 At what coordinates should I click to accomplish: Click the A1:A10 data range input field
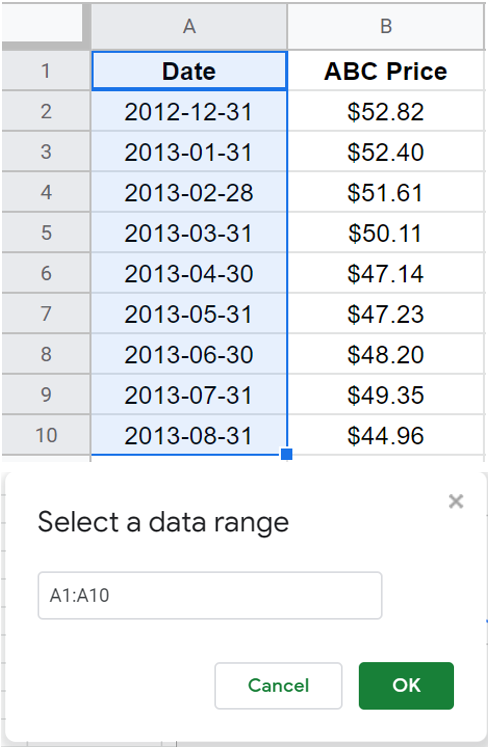(x=210, y=596)
